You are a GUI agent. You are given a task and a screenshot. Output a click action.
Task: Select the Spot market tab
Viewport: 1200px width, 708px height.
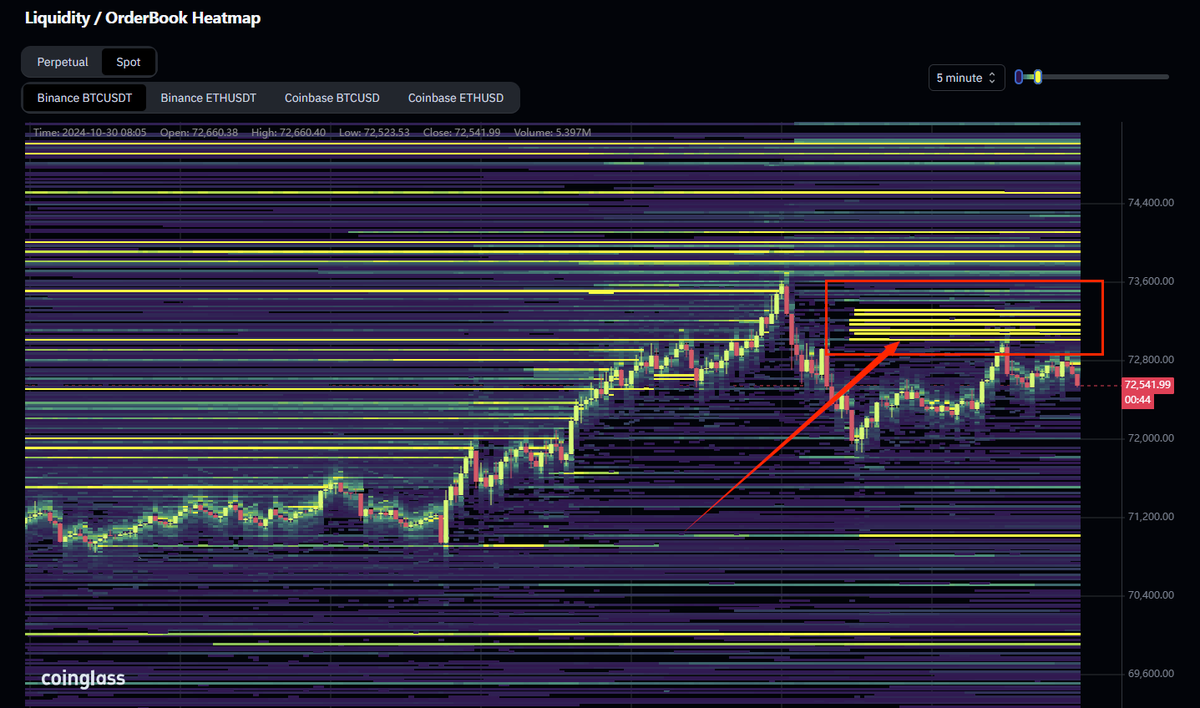(129, 62)
